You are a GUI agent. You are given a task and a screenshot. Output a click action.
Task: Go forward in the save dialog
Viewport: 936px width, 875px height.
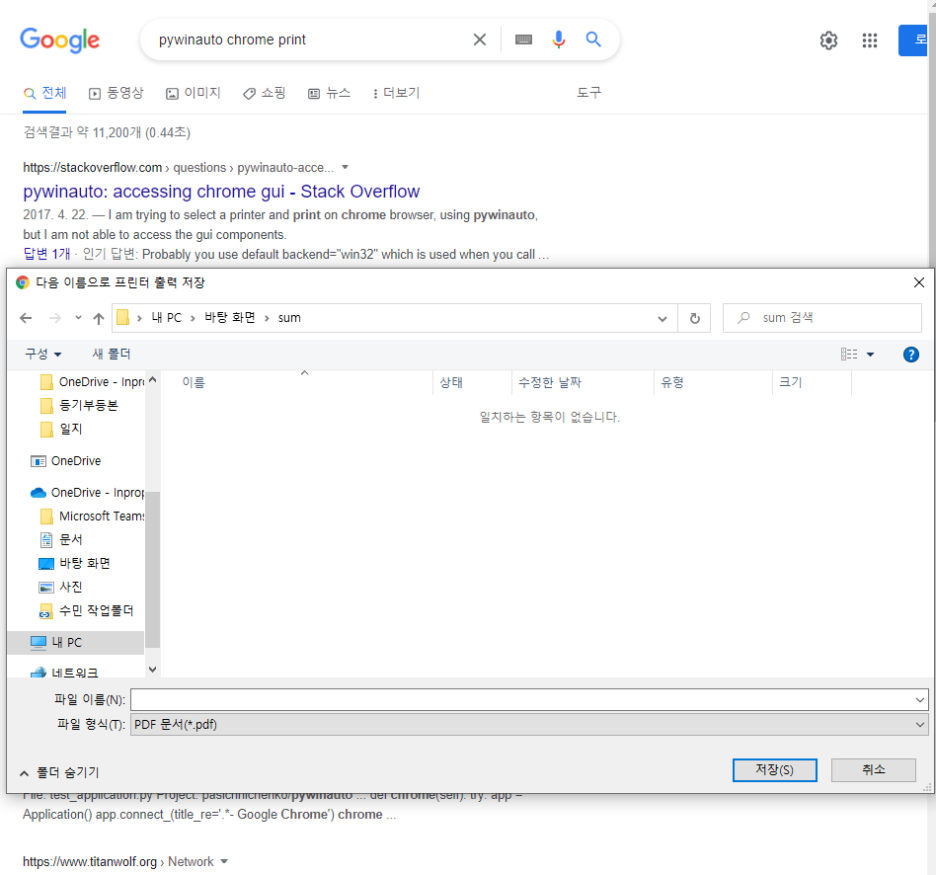point(55,318)
